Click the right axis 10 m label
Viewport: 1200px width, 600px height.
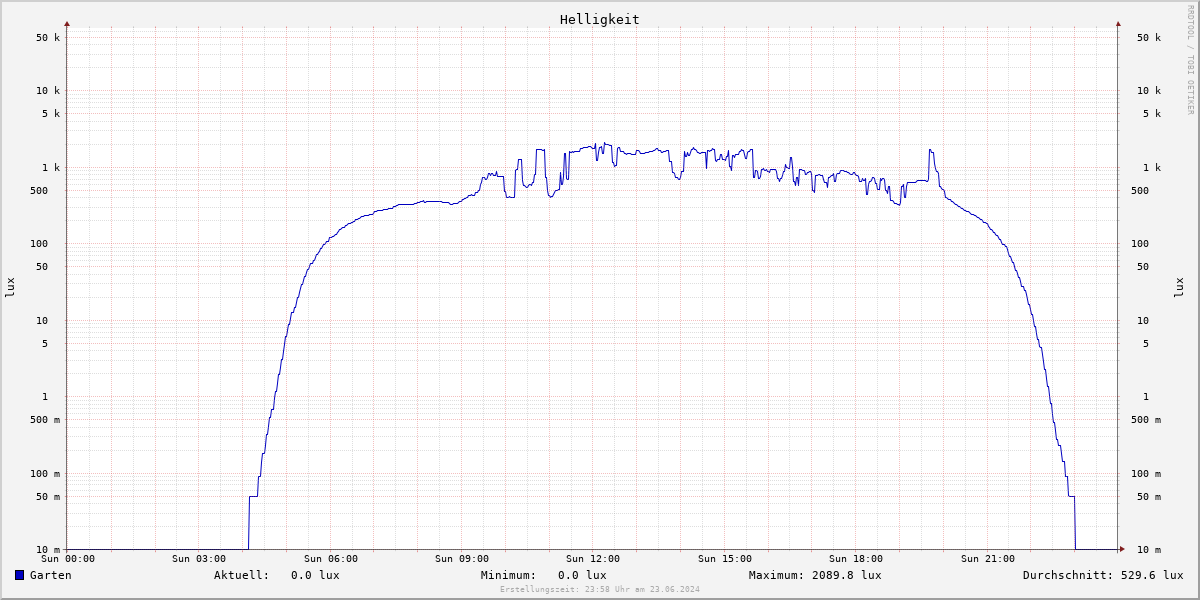click(x=1149, y=549)
